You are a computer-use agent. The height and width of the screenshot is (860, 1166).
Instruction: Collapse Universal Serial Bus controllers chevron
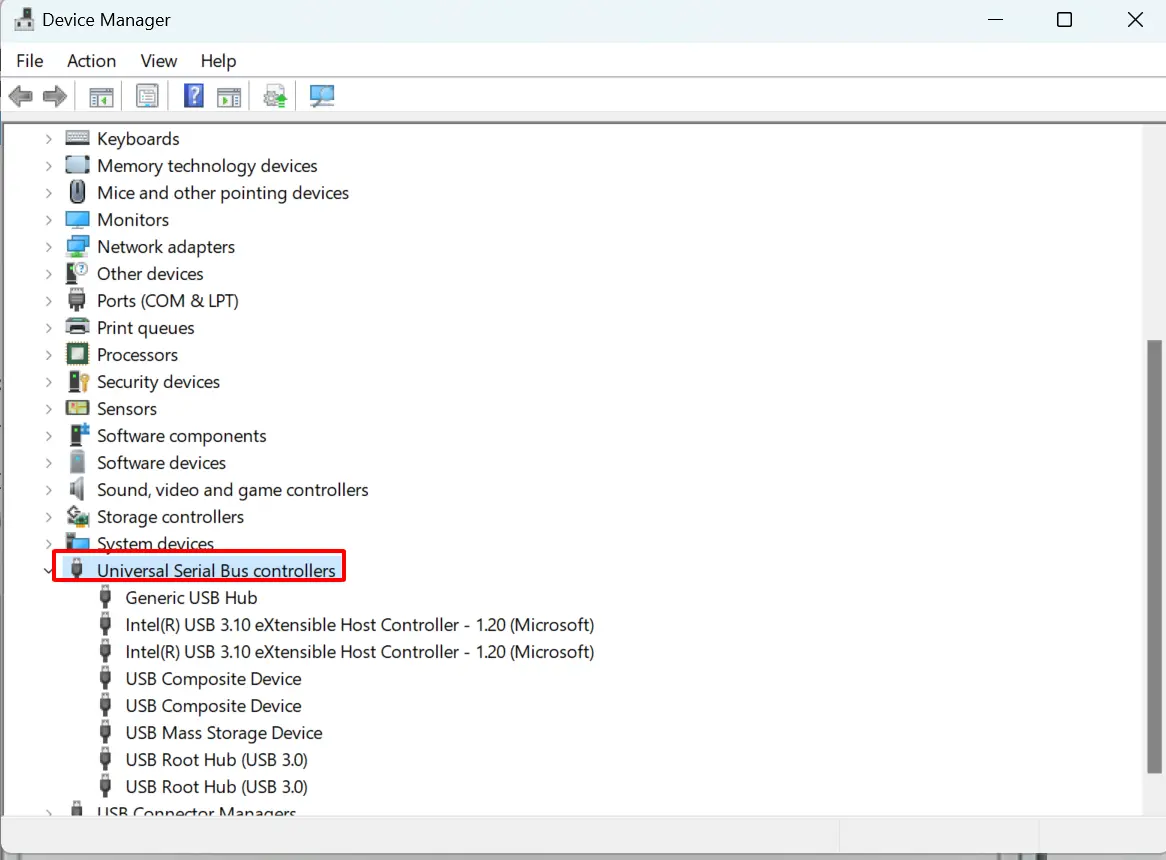click(48, 571)
